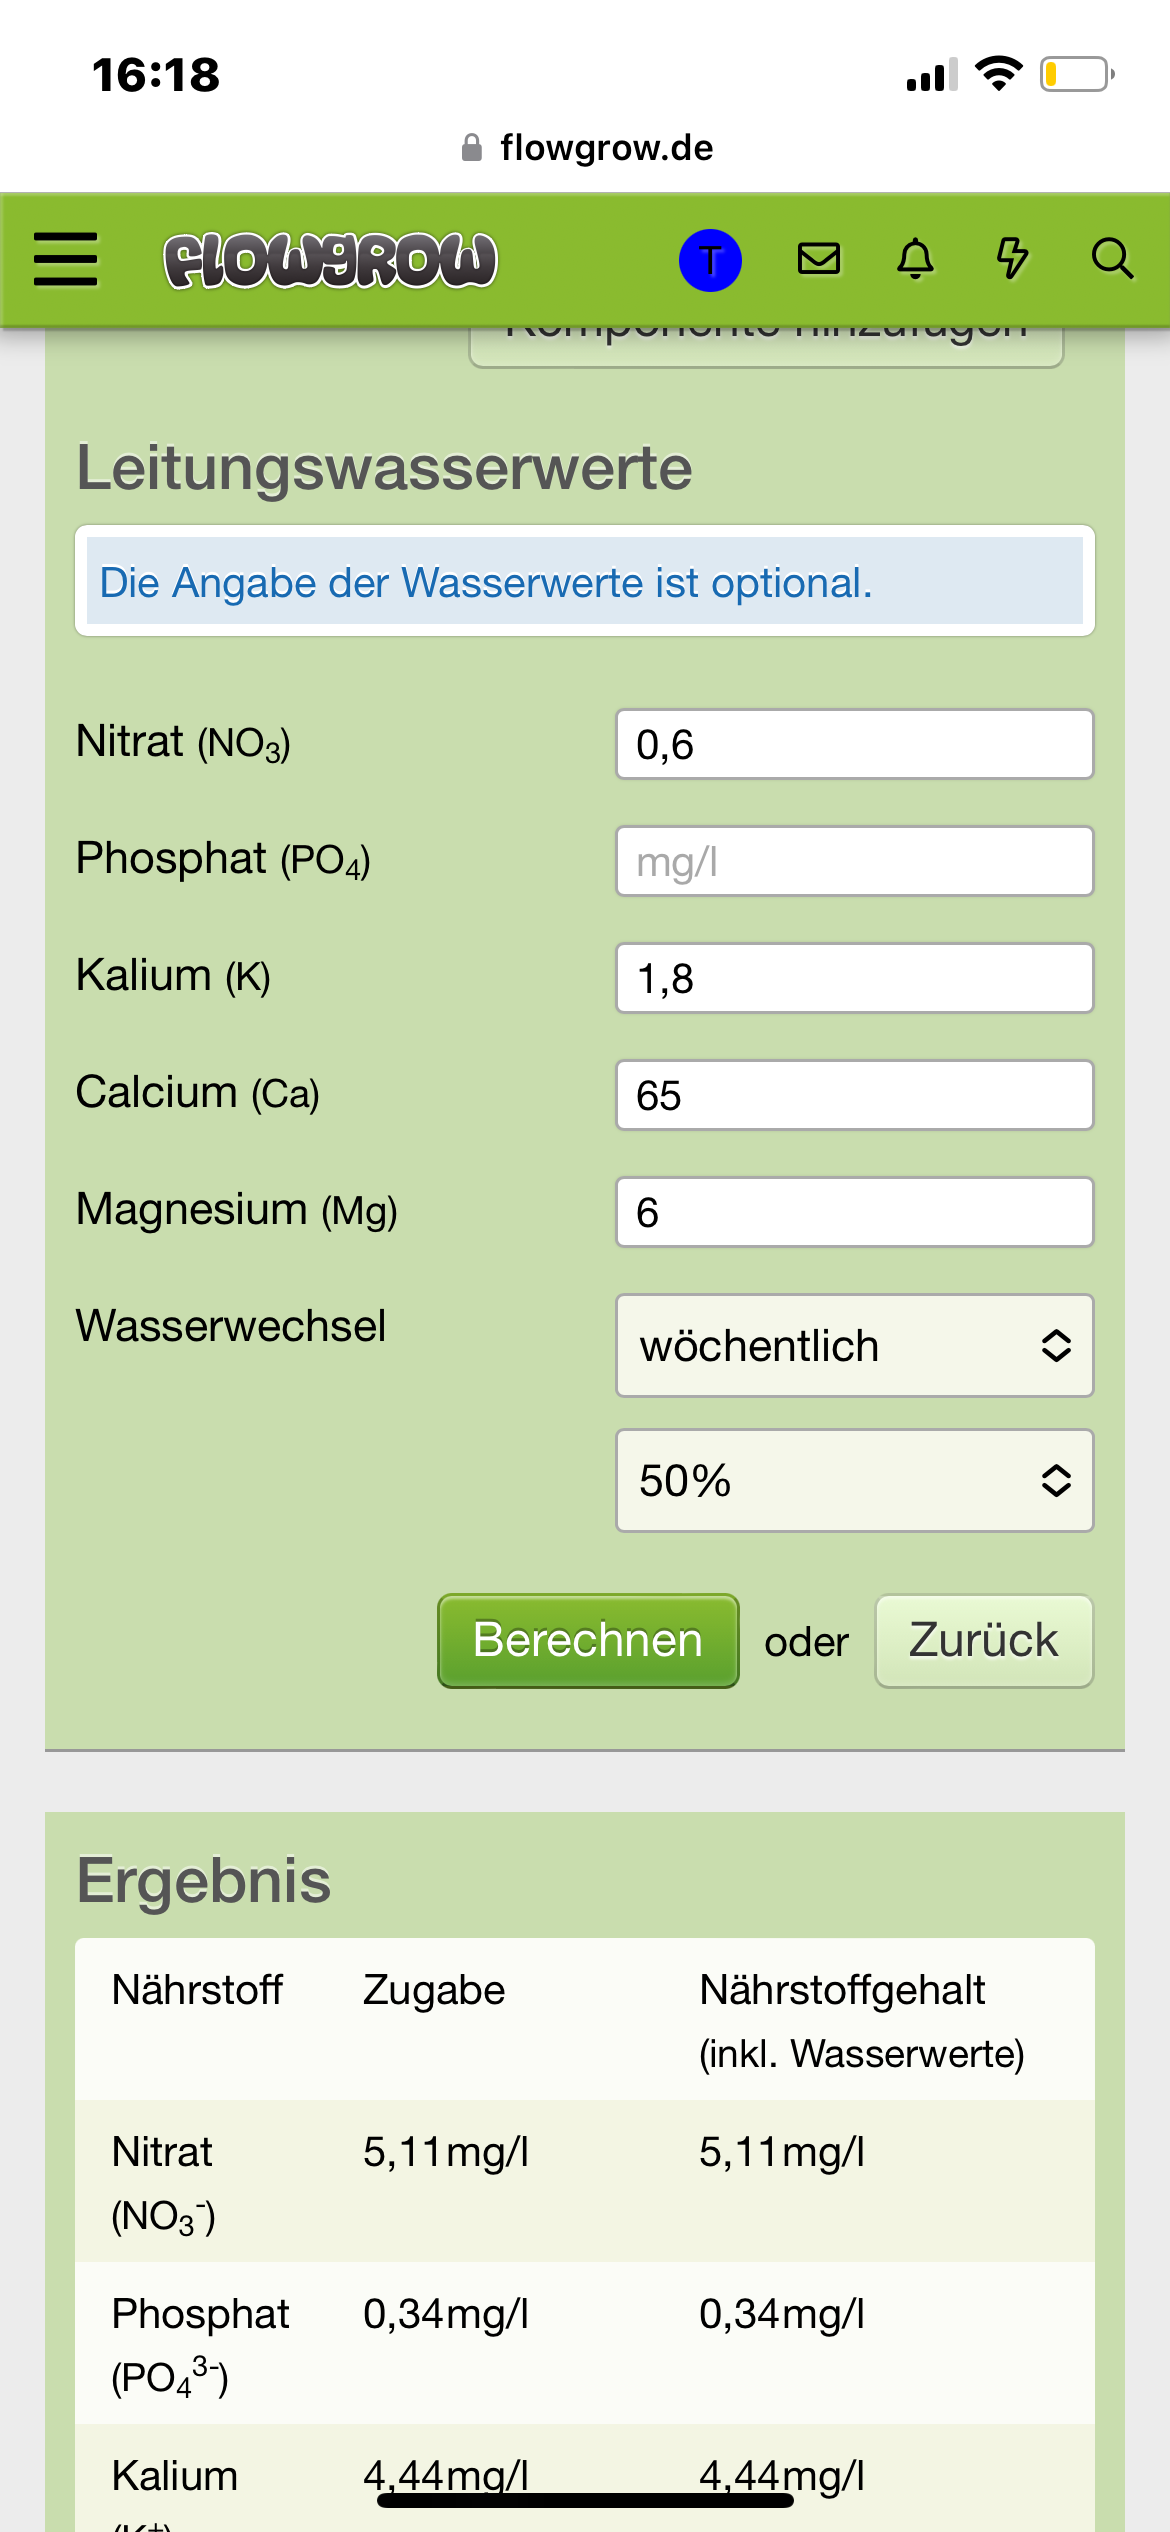Viewport: 1170px width, 2532px height.
Task: Open site search magnifier icon
Action: (1111, 259)
